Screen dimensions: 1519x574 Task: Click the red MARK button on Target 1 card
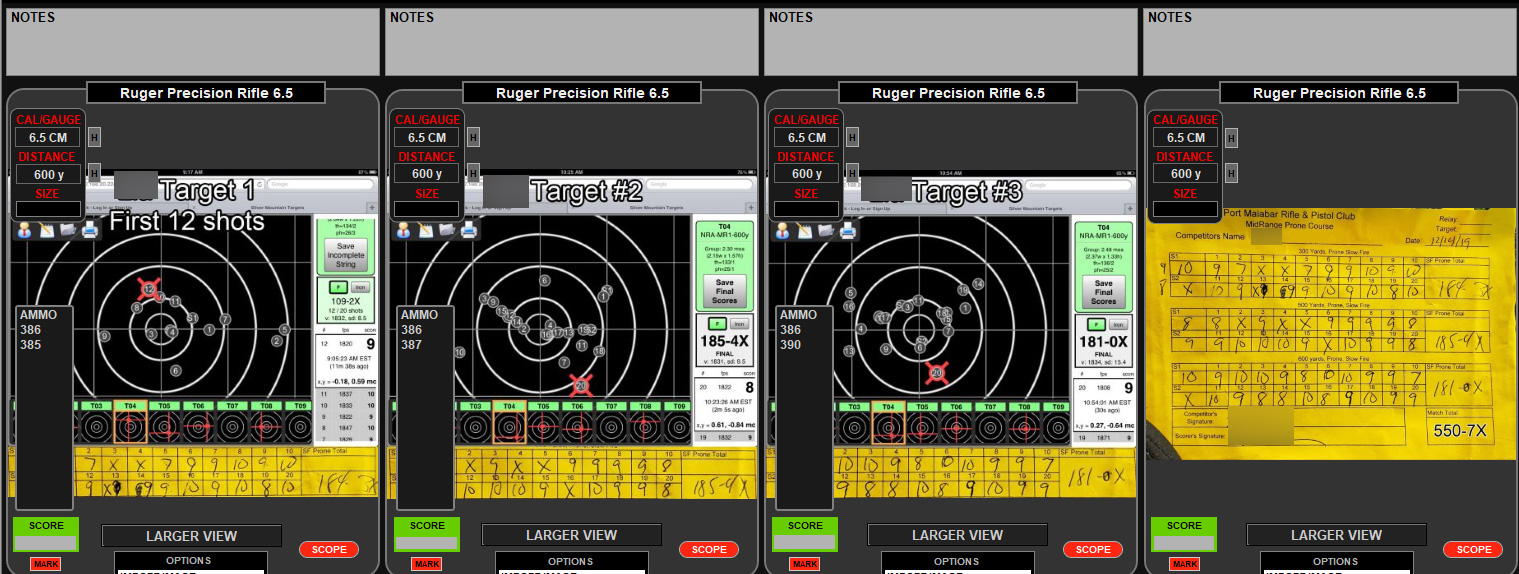coord(47,564)
